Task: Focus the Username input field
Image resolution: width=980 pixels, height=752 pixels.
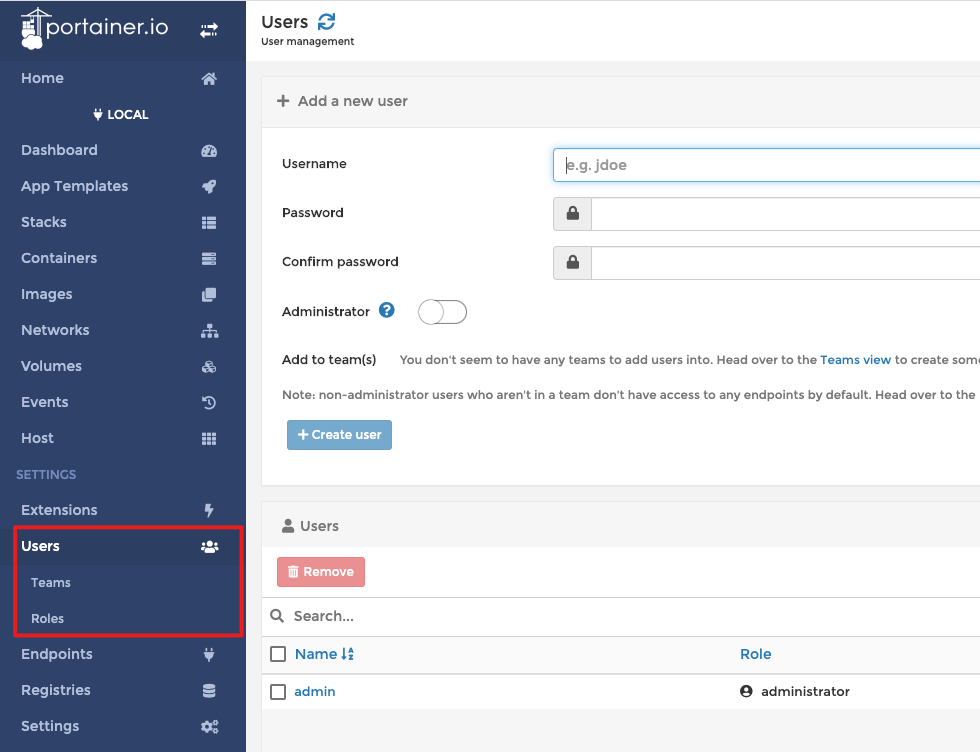Action: click(x=766, y=165)
